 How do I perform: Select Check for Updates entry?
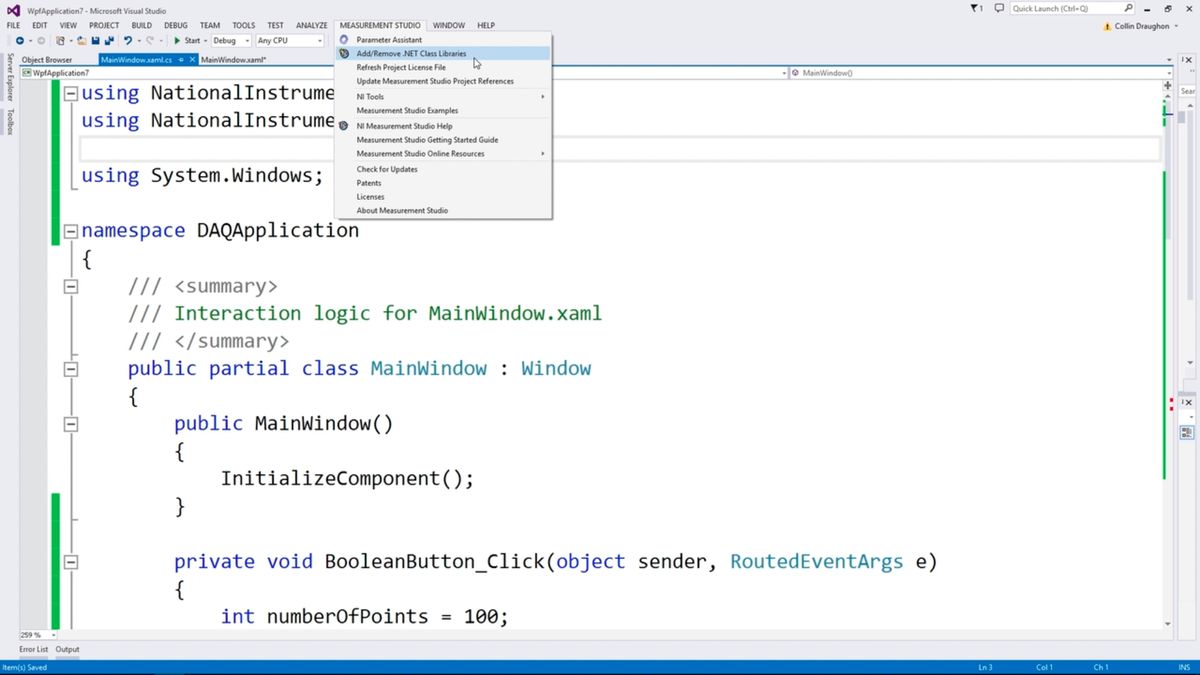[444, 169]
